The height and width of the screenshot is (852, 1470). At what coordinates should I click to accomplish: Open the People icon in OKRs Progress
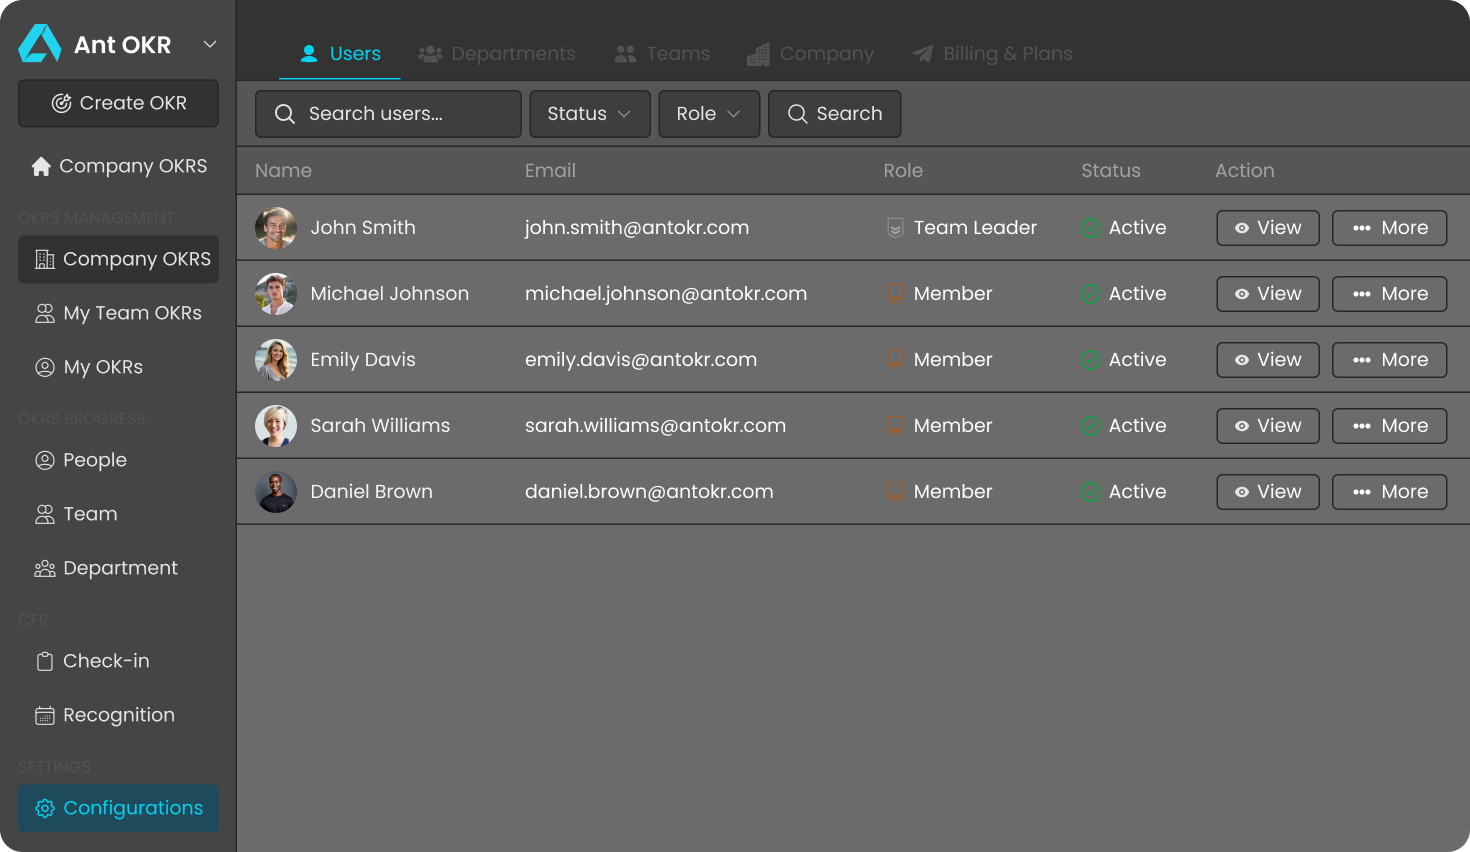pyautogui.click(x=44, y=460)
